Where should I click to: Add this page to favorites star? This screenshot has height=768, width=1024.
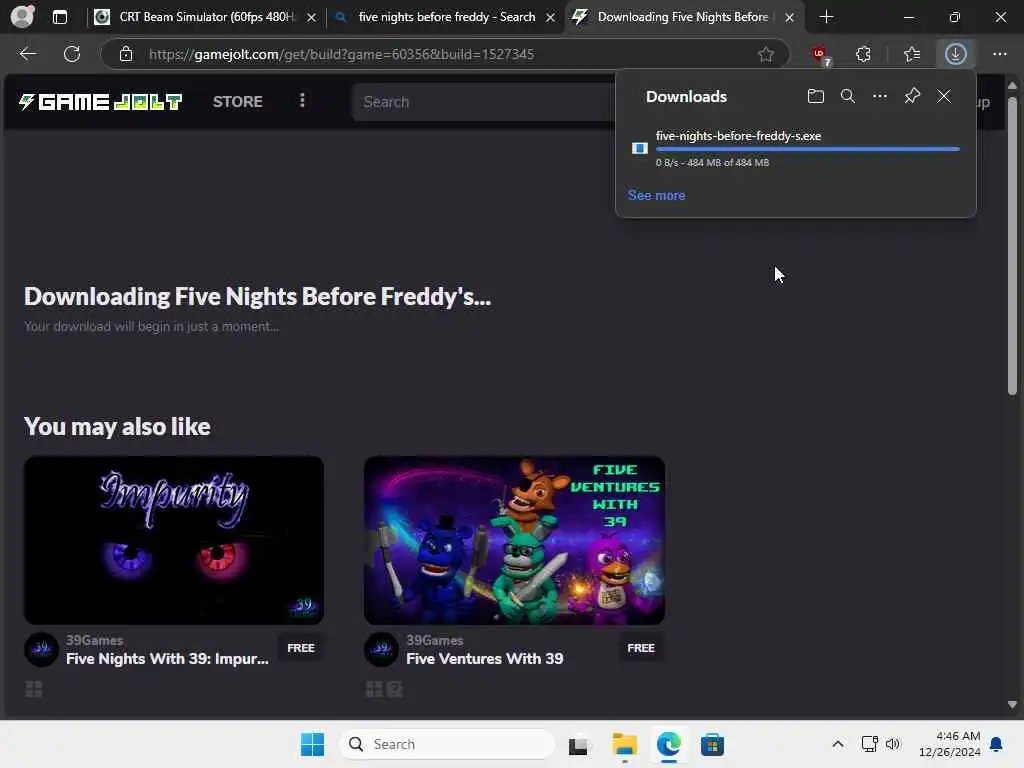pos(765,54)
